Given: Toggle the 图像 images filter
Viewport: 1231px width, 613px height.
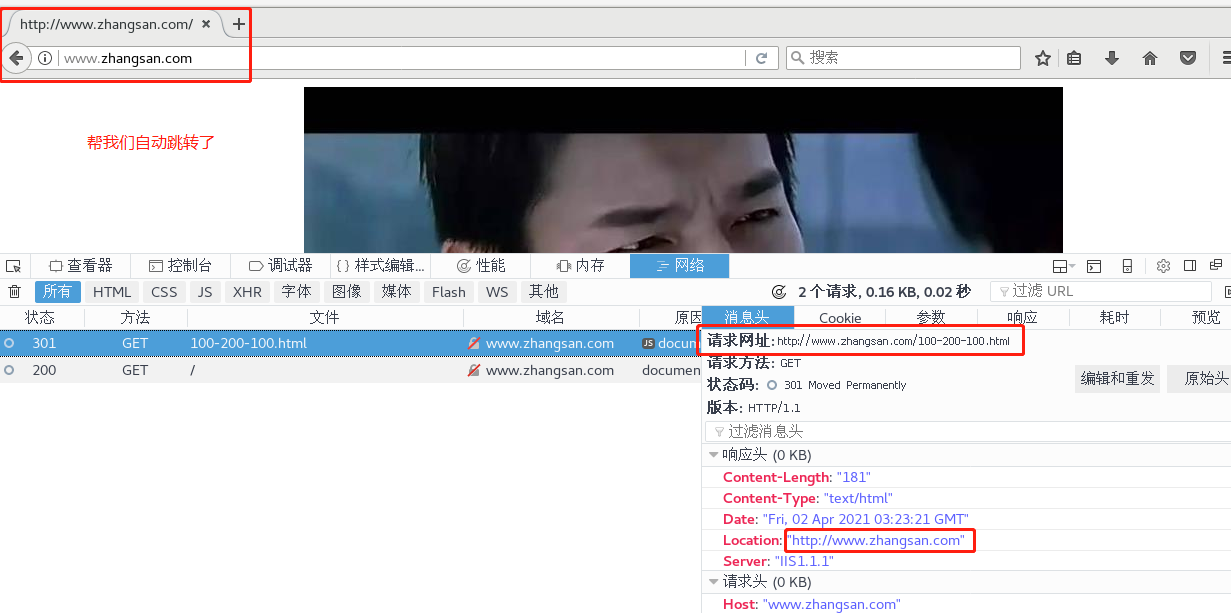Looking at the screenshot, I should click(346, 292).
